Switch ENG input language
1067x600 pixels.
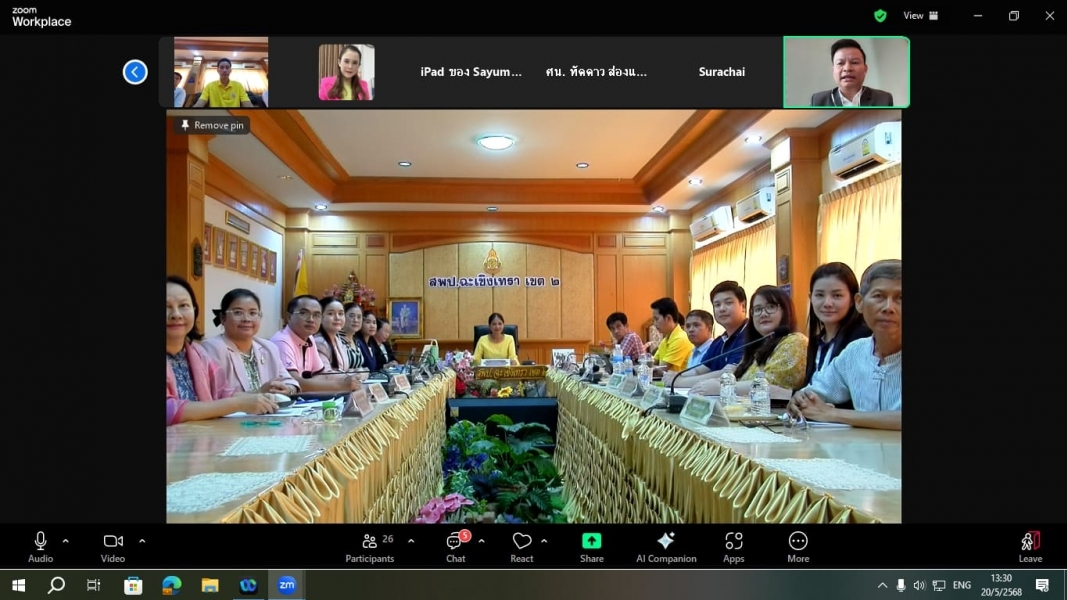click(x=962, y=585)
